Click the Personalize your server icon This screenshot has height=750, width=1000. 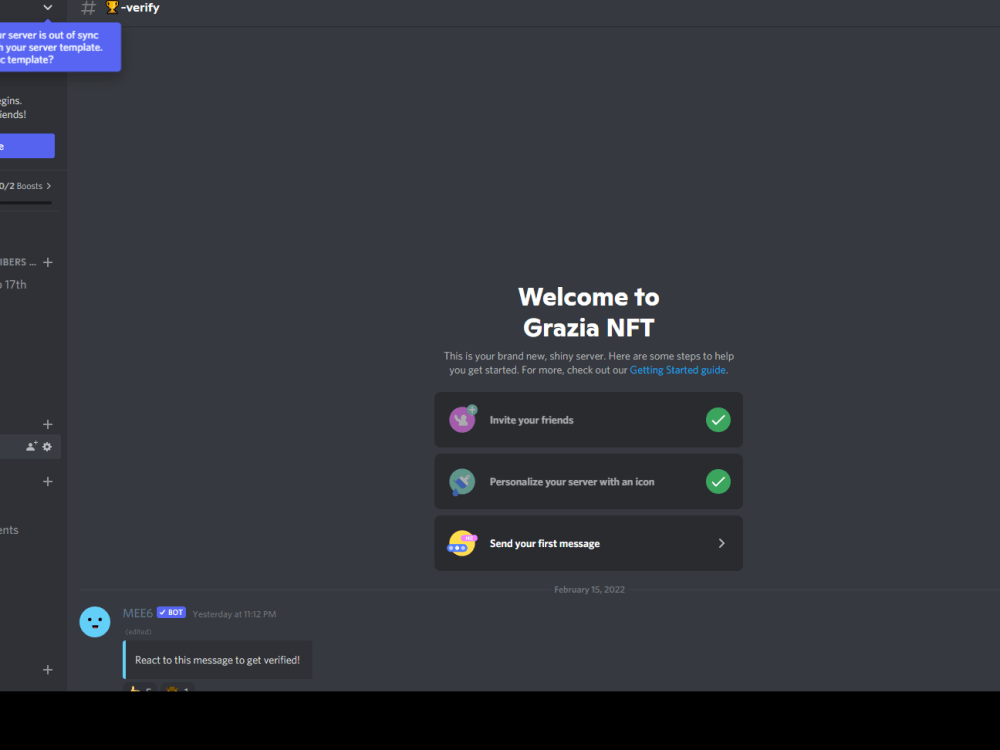462,481
